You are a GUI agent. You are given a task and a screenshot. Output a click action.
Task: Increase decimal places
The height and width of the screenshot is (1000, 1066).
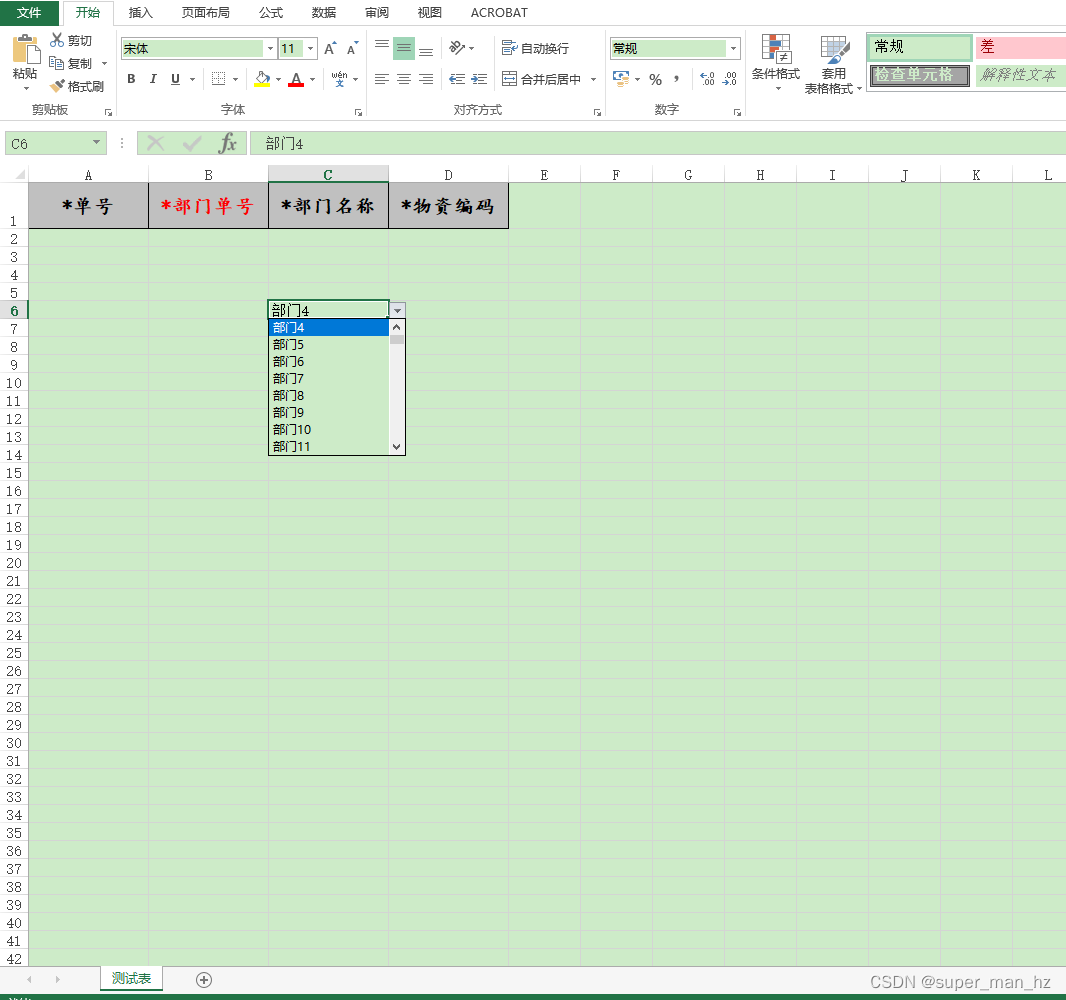click(x=707, y=79)
